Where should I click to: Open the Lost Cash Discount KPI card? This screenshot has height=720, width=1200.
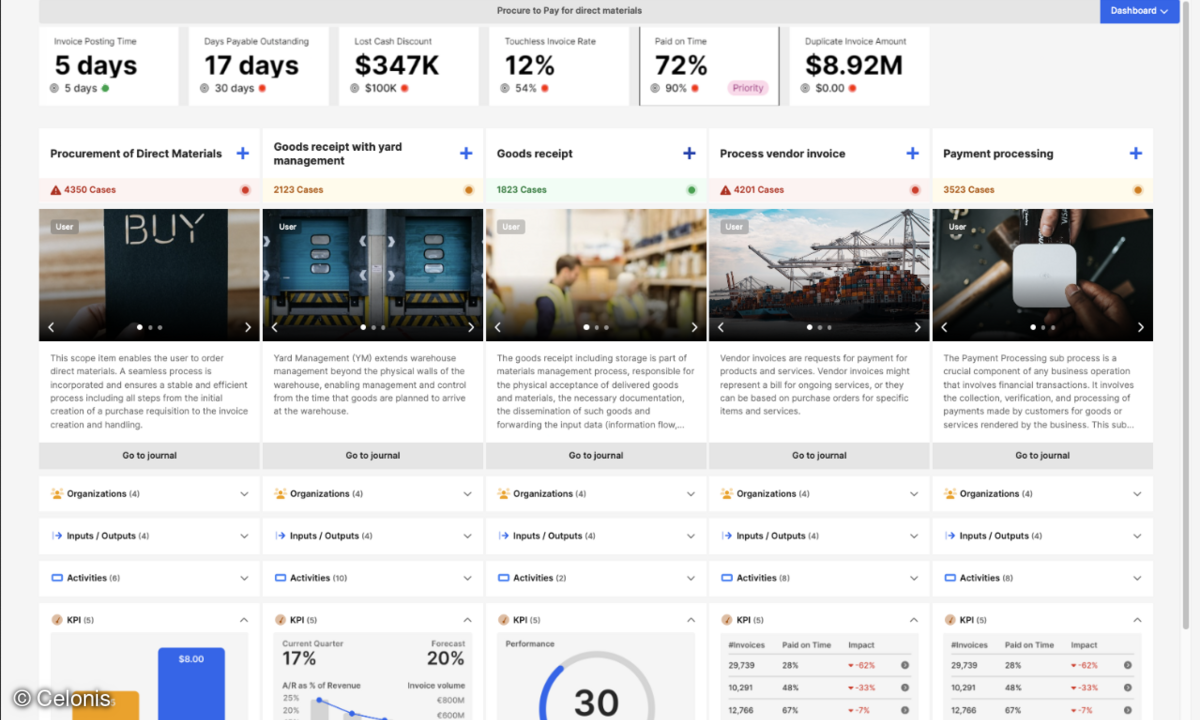(409, 66)
